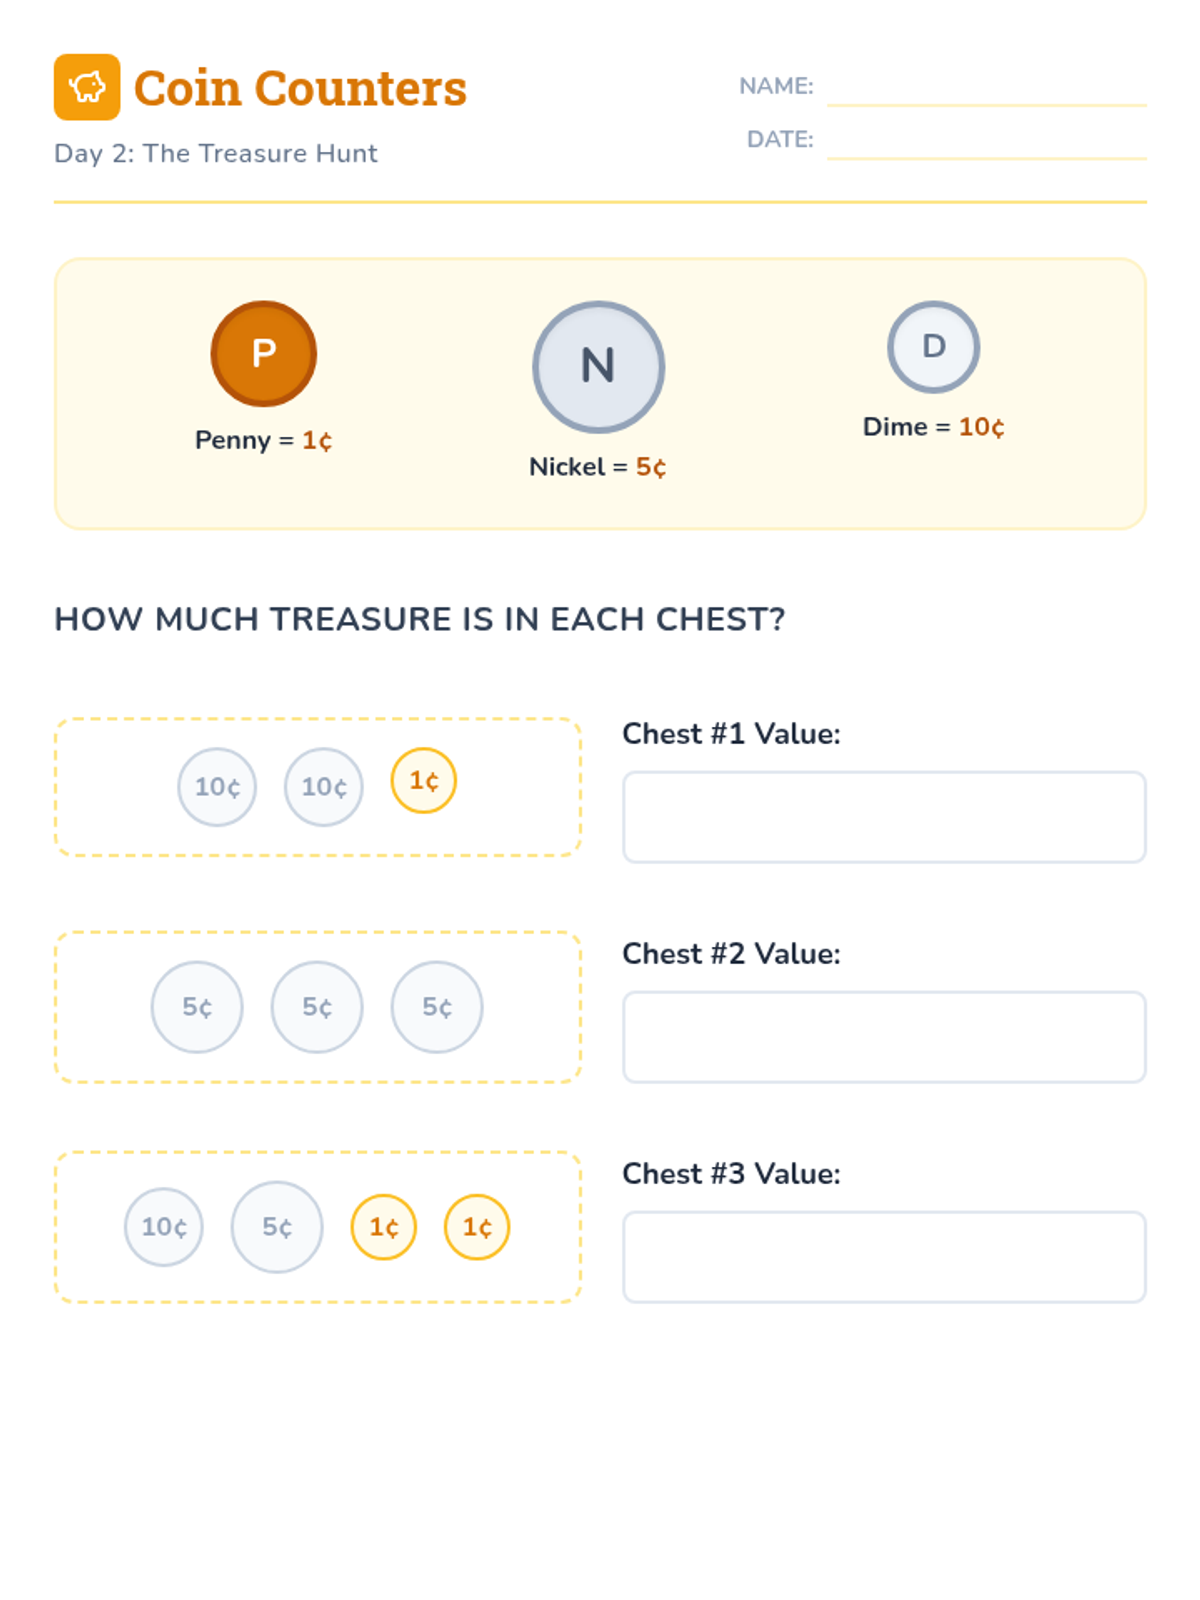Click the 10¢ coin in Chest #3
1200x1600 pixels.
pyautogui.click(x=164, y=1227)
